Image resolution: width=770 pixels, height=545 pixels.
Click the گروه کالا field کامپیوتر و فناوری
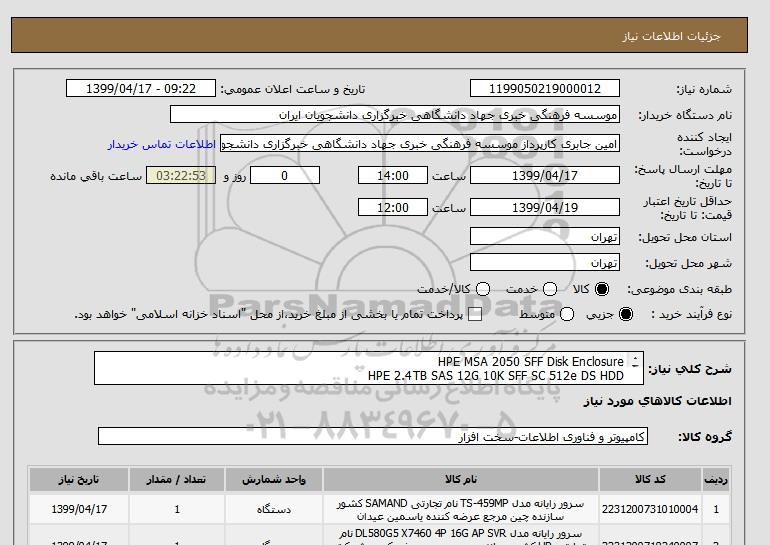(373, 436)
